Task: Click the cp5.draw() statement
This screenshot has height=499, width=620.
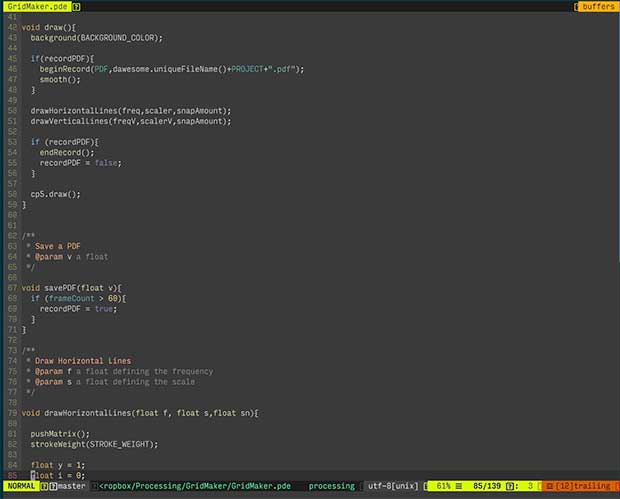Action: click(x=55, y=194)
